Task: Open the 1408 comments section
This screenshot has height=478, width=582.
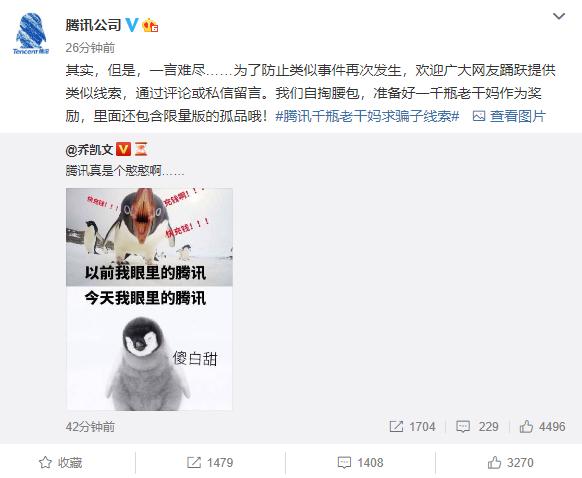Action: [x=360, y=463]
